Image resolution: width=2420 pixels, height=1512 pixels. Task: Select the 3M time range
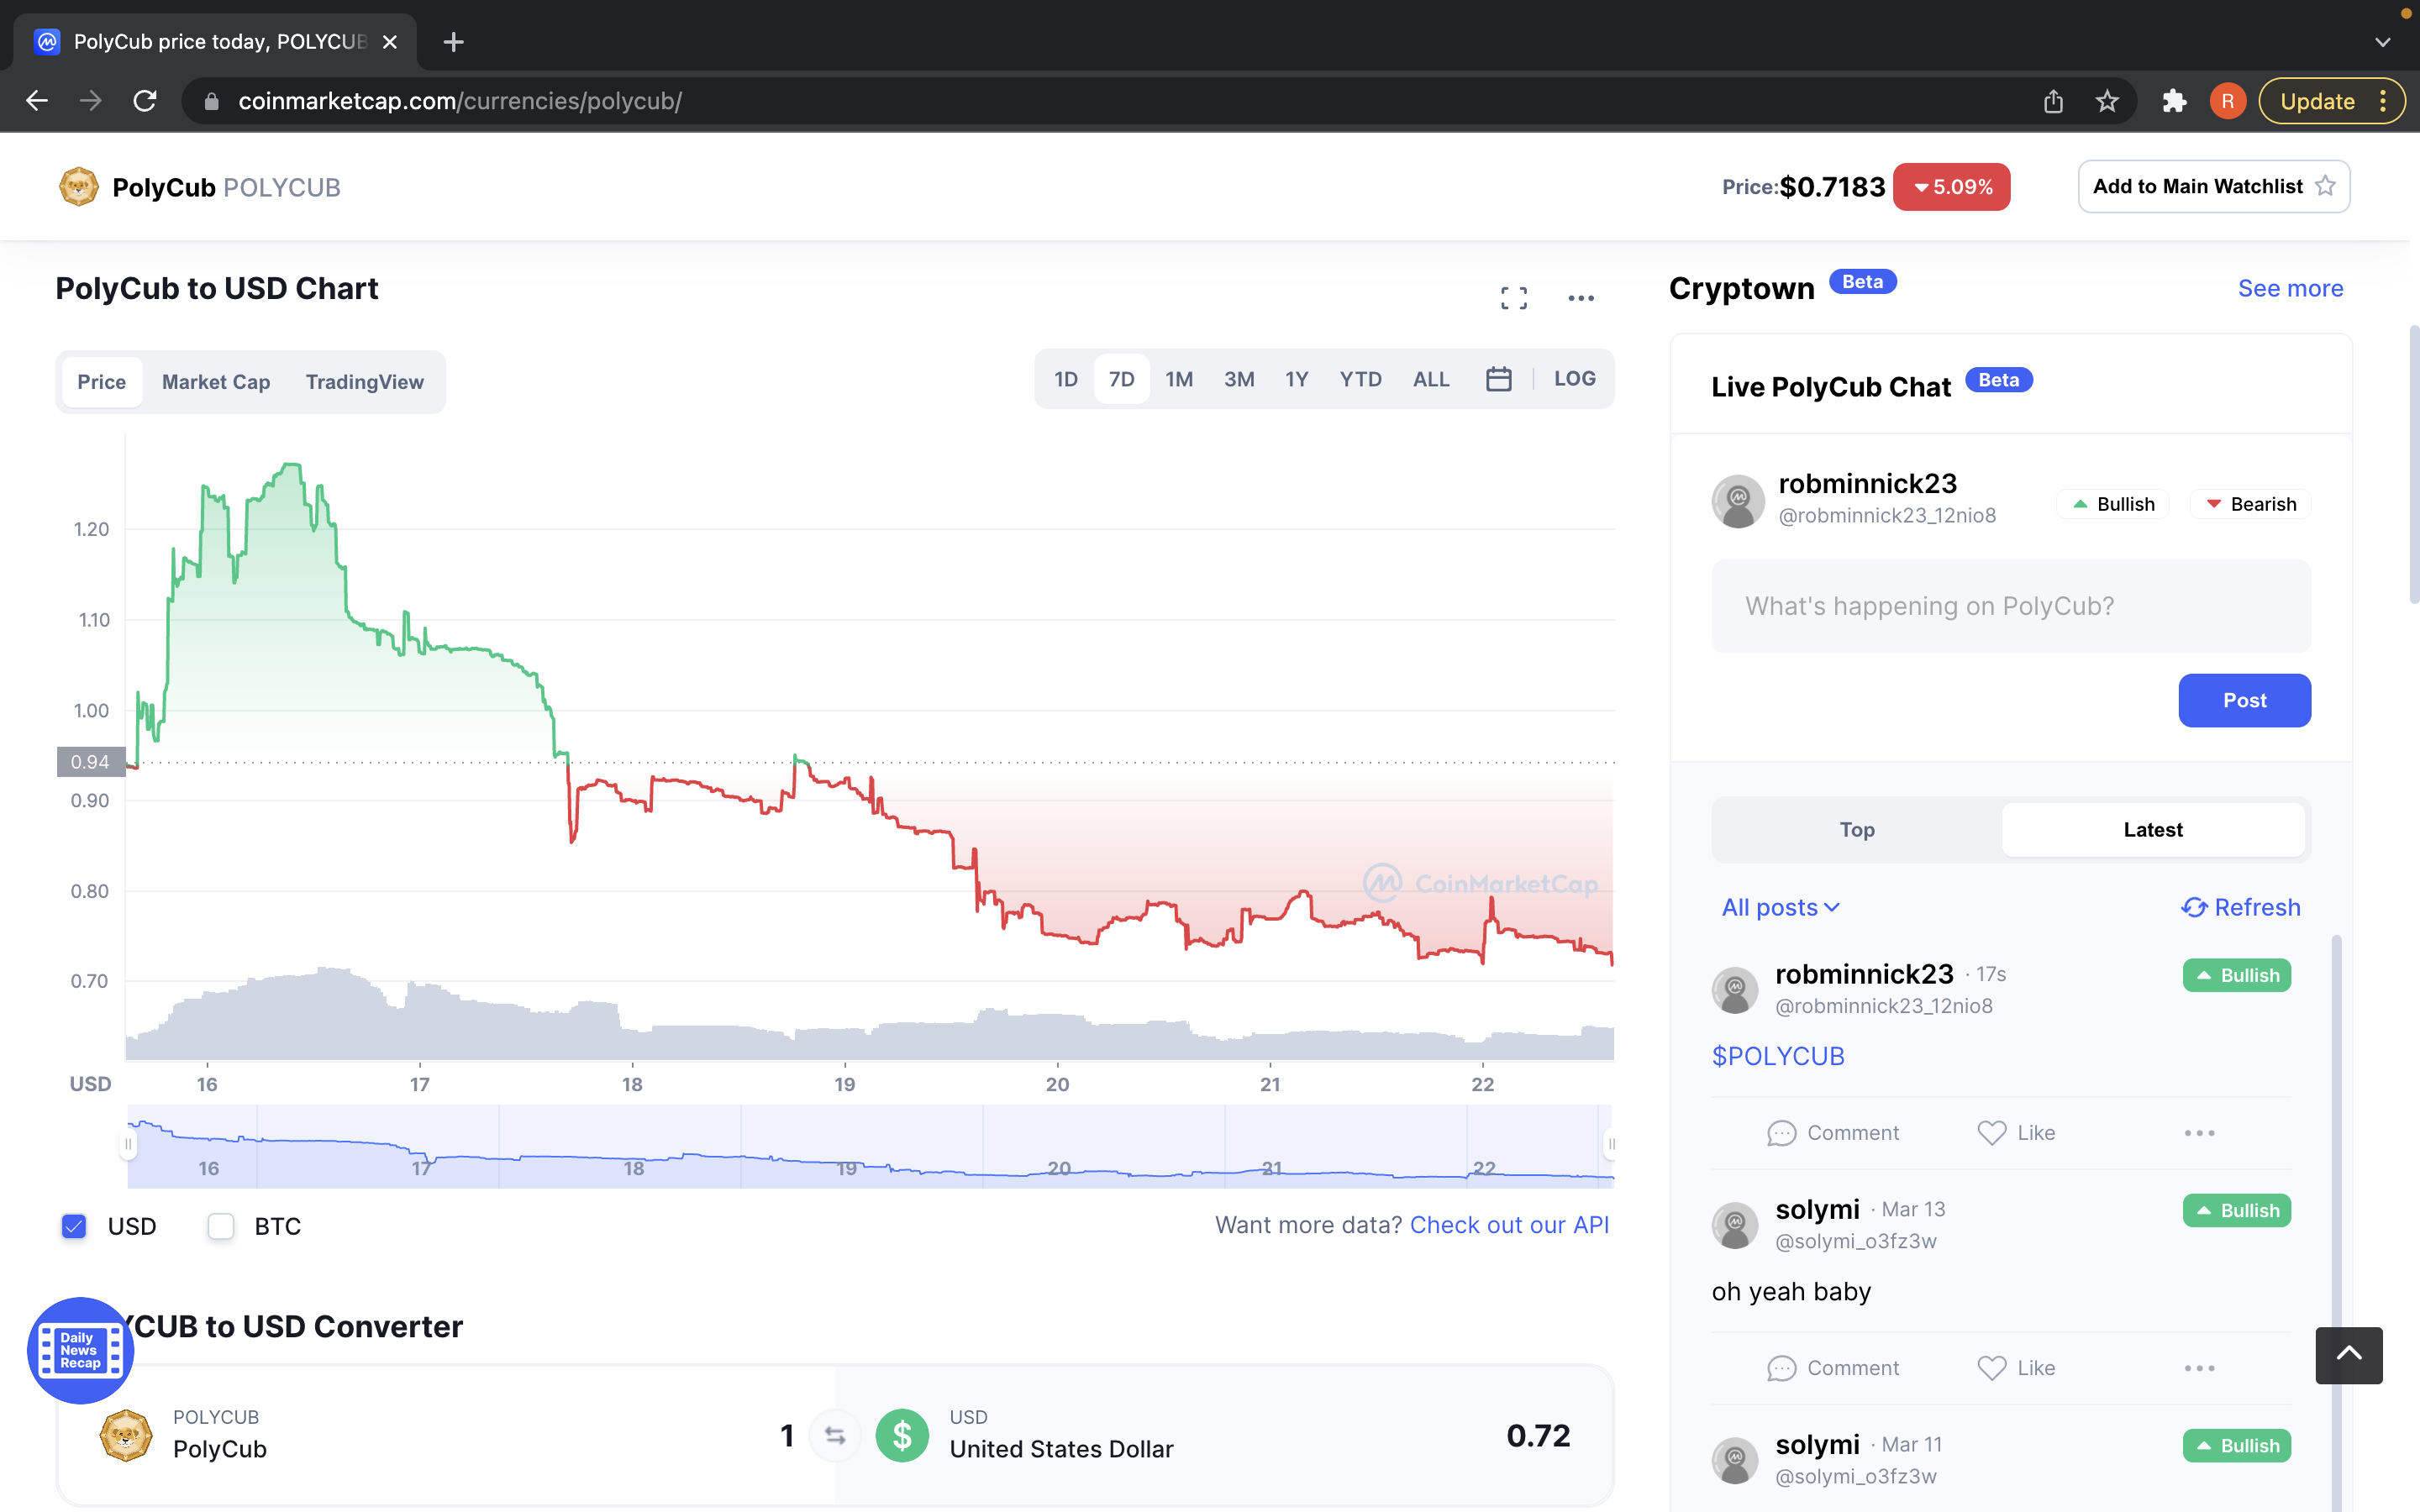[1239, 379]
